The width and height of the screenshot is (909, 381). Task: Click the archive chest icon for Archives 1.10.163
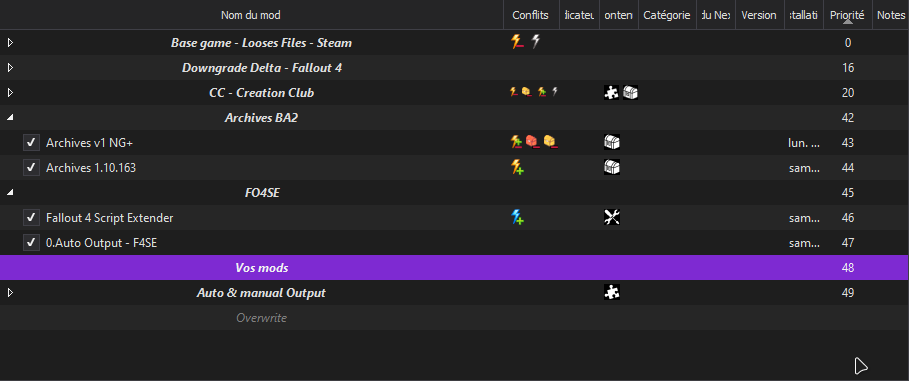tap(612, 168)
